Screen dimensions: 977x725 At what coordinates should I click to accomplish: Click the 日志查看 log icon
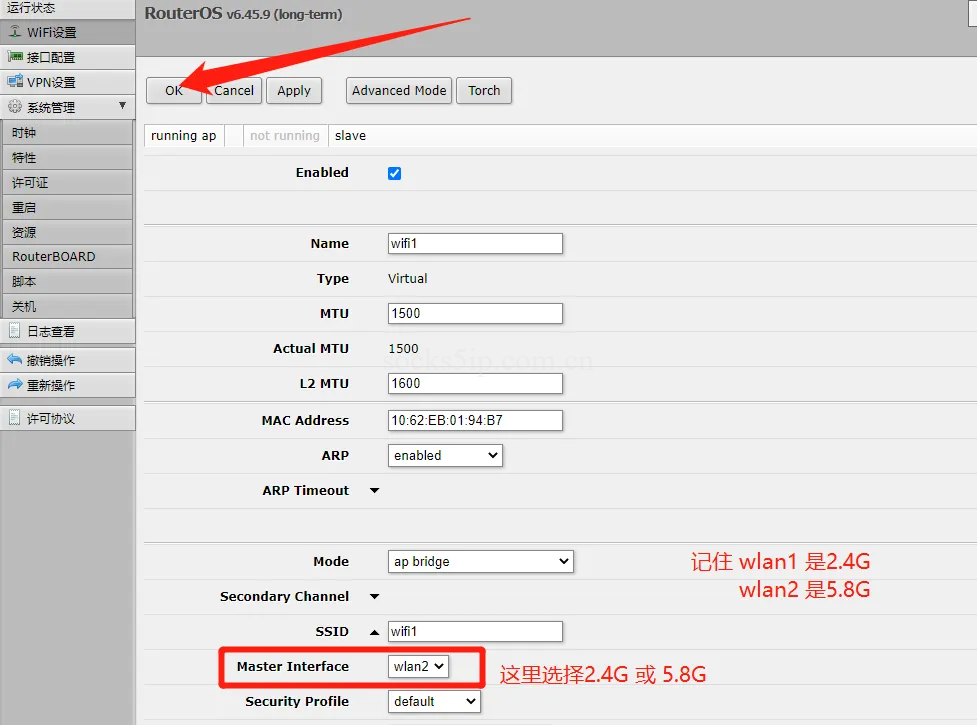(x=15, y=331)
